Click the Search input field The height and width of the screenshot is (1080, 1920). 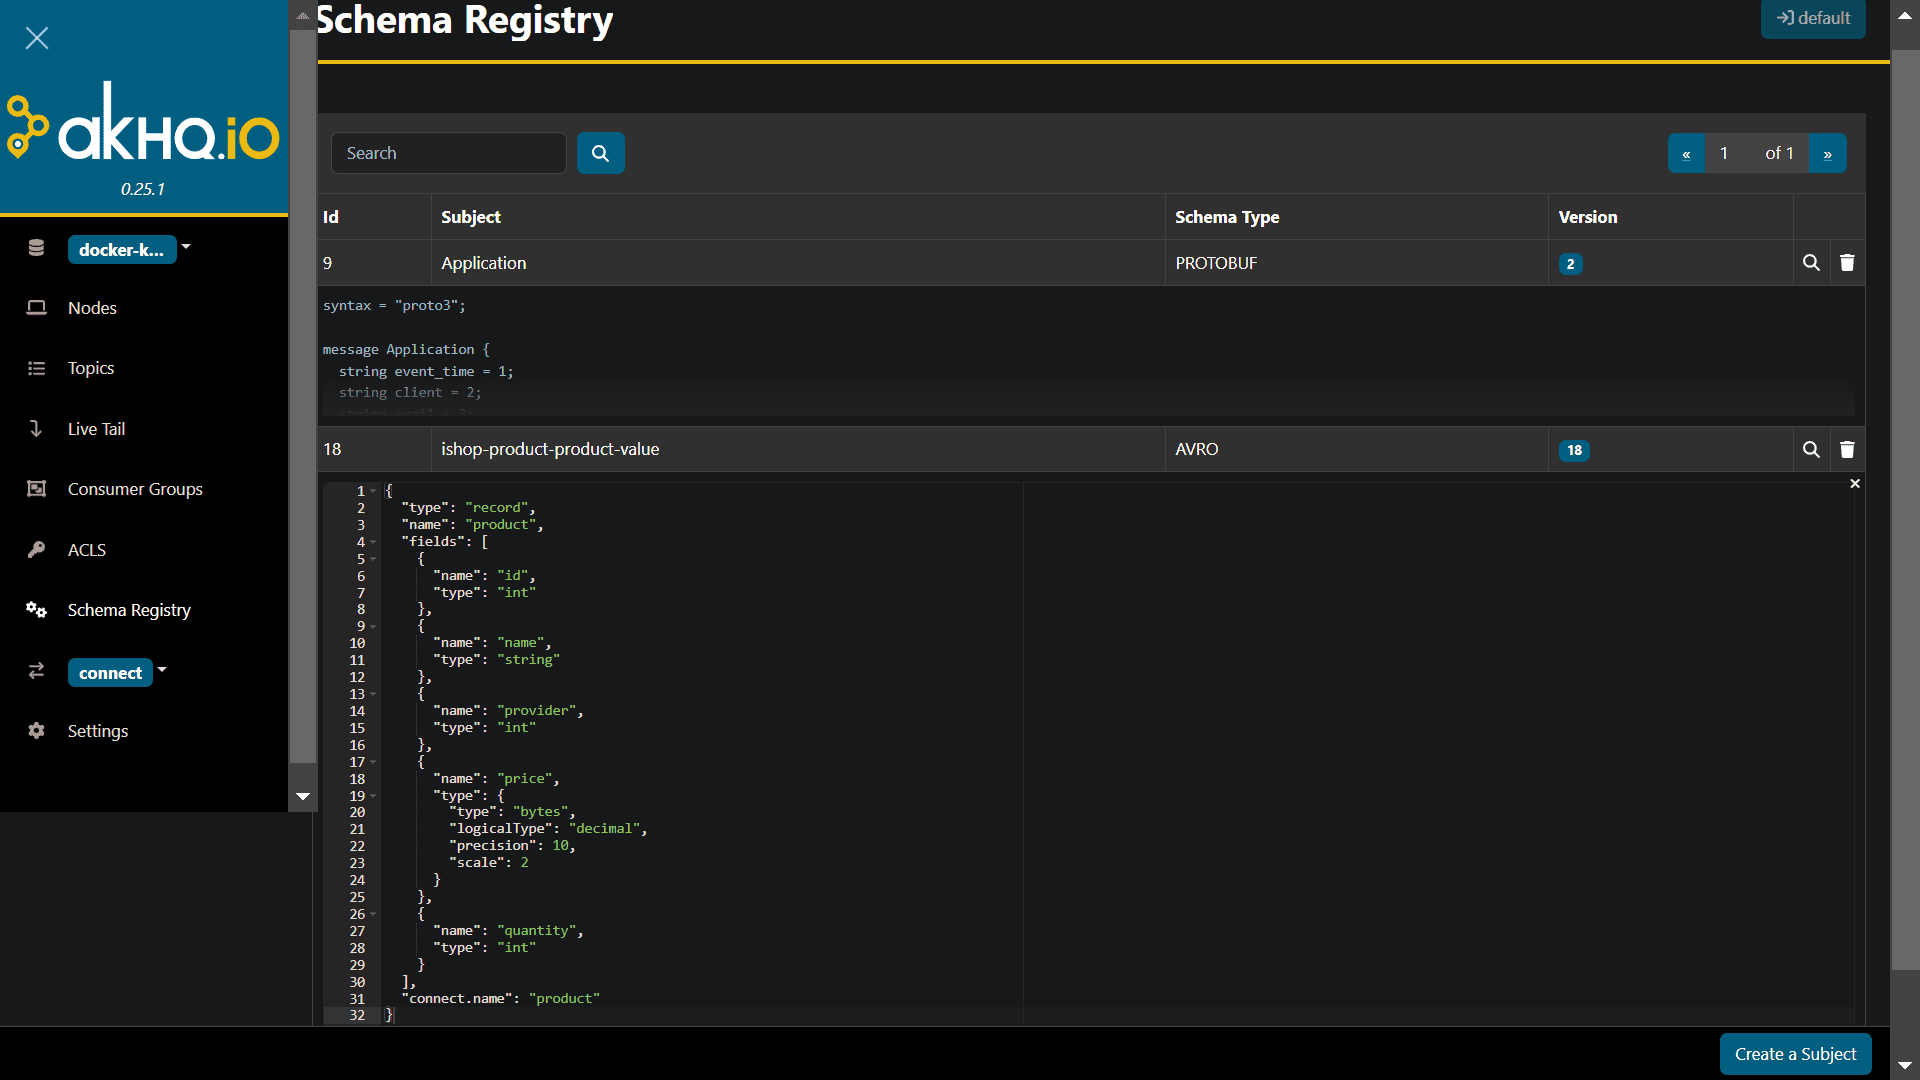[448, 153]
